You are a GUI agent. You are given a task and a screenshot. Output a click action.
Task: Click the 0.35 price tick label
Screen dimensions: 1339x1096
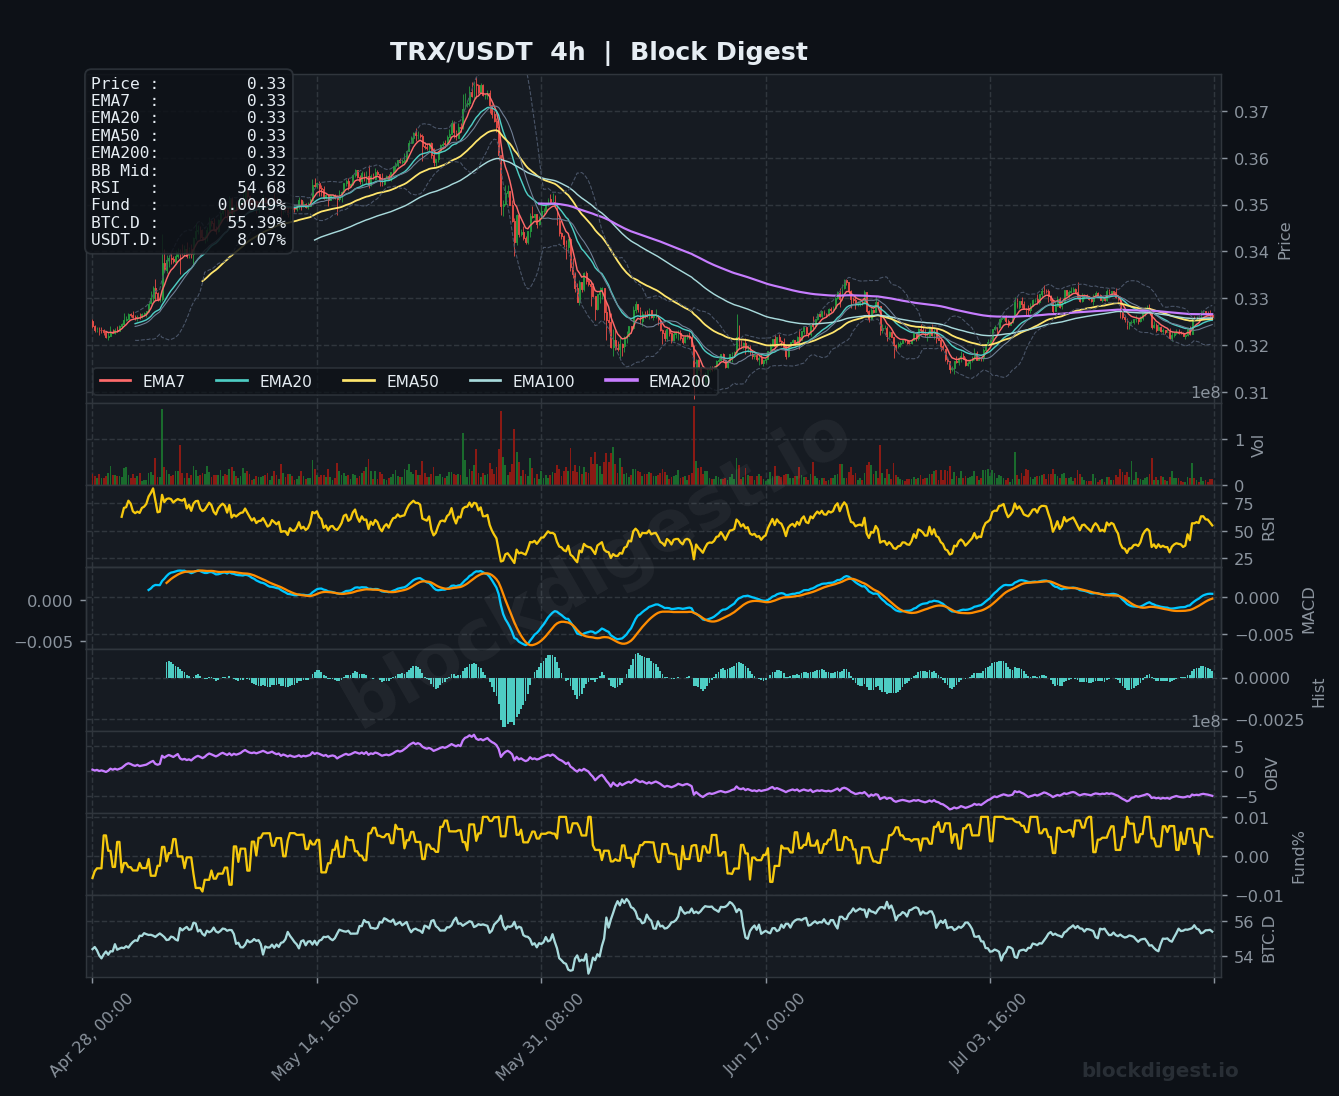[x=1252, y=206]
